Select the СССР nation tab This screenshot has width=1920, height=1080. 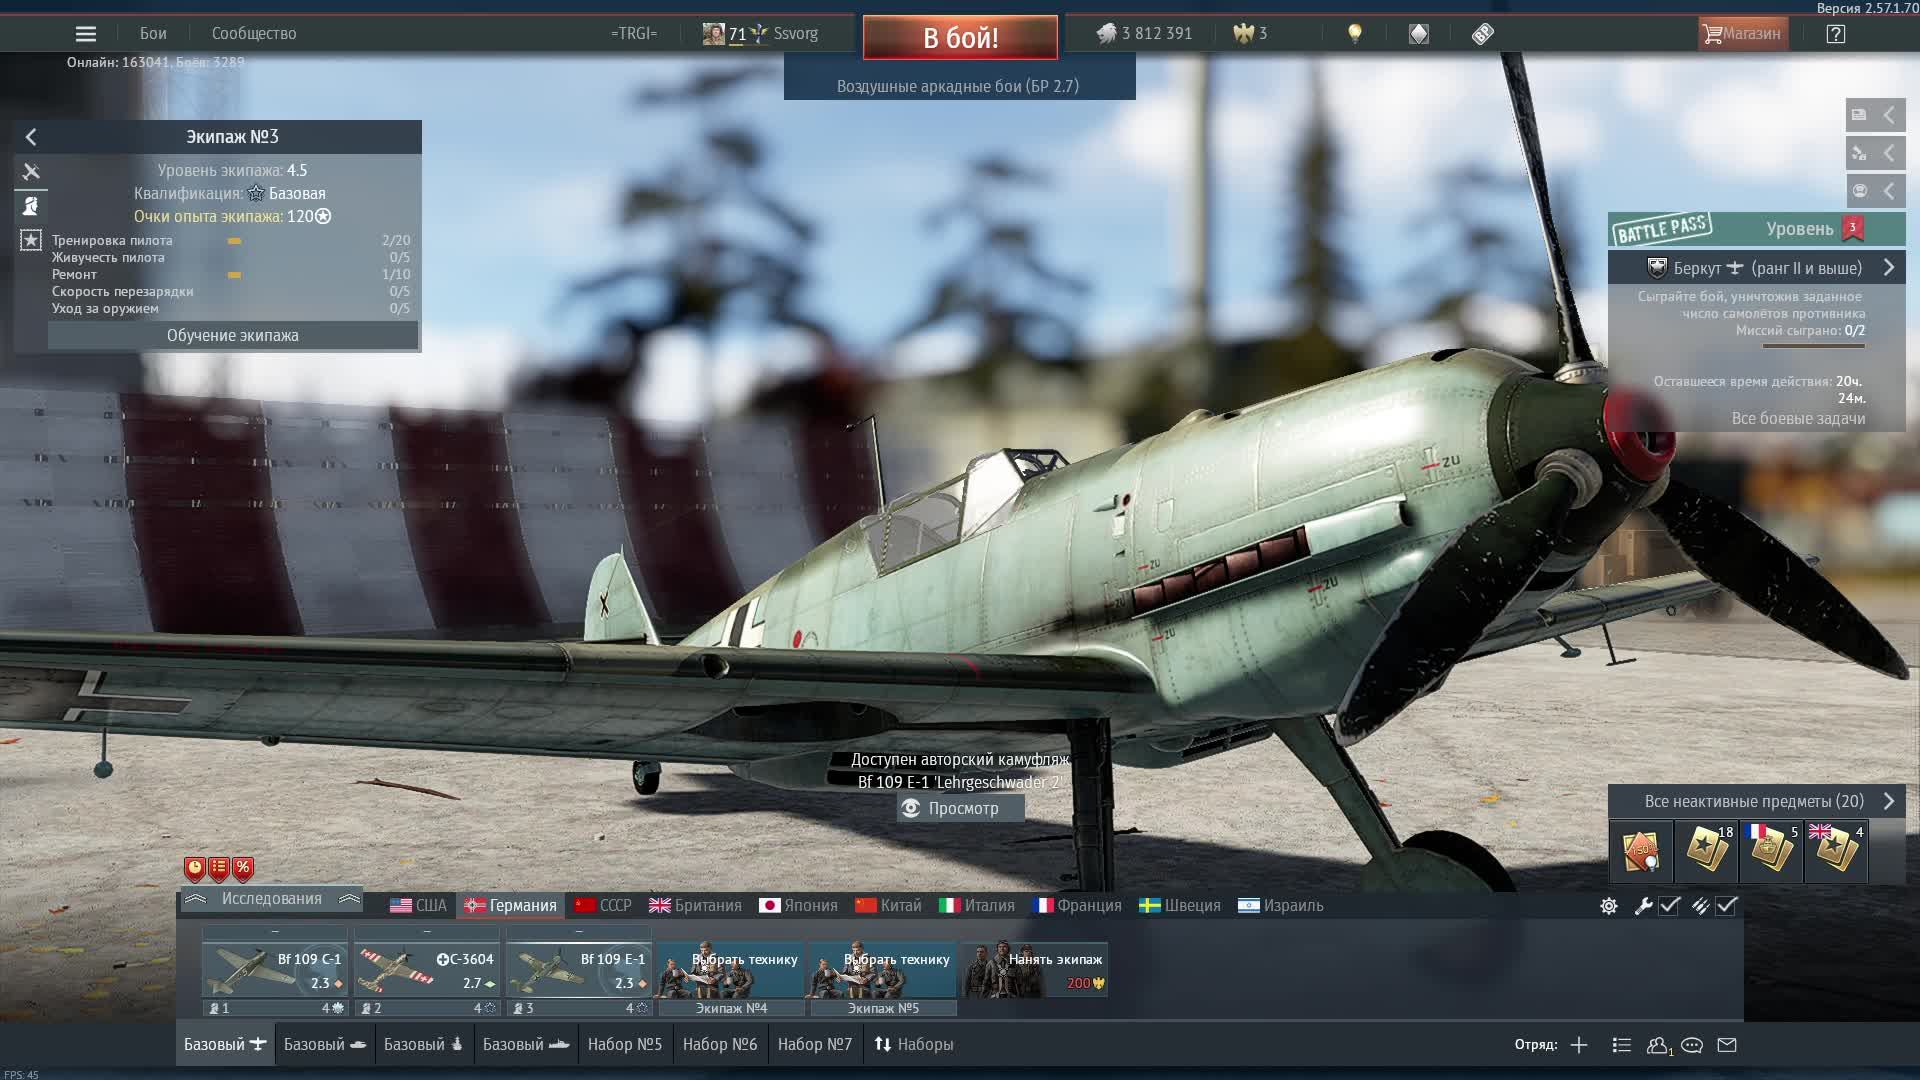pyautogui.click(x=603, y=906)
